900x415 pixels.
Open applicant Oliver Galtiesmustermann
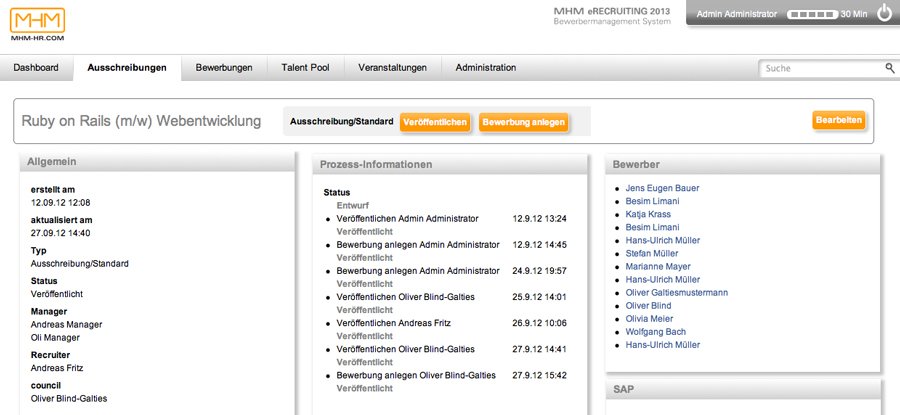pyautogui.click(x=676, y=293)
